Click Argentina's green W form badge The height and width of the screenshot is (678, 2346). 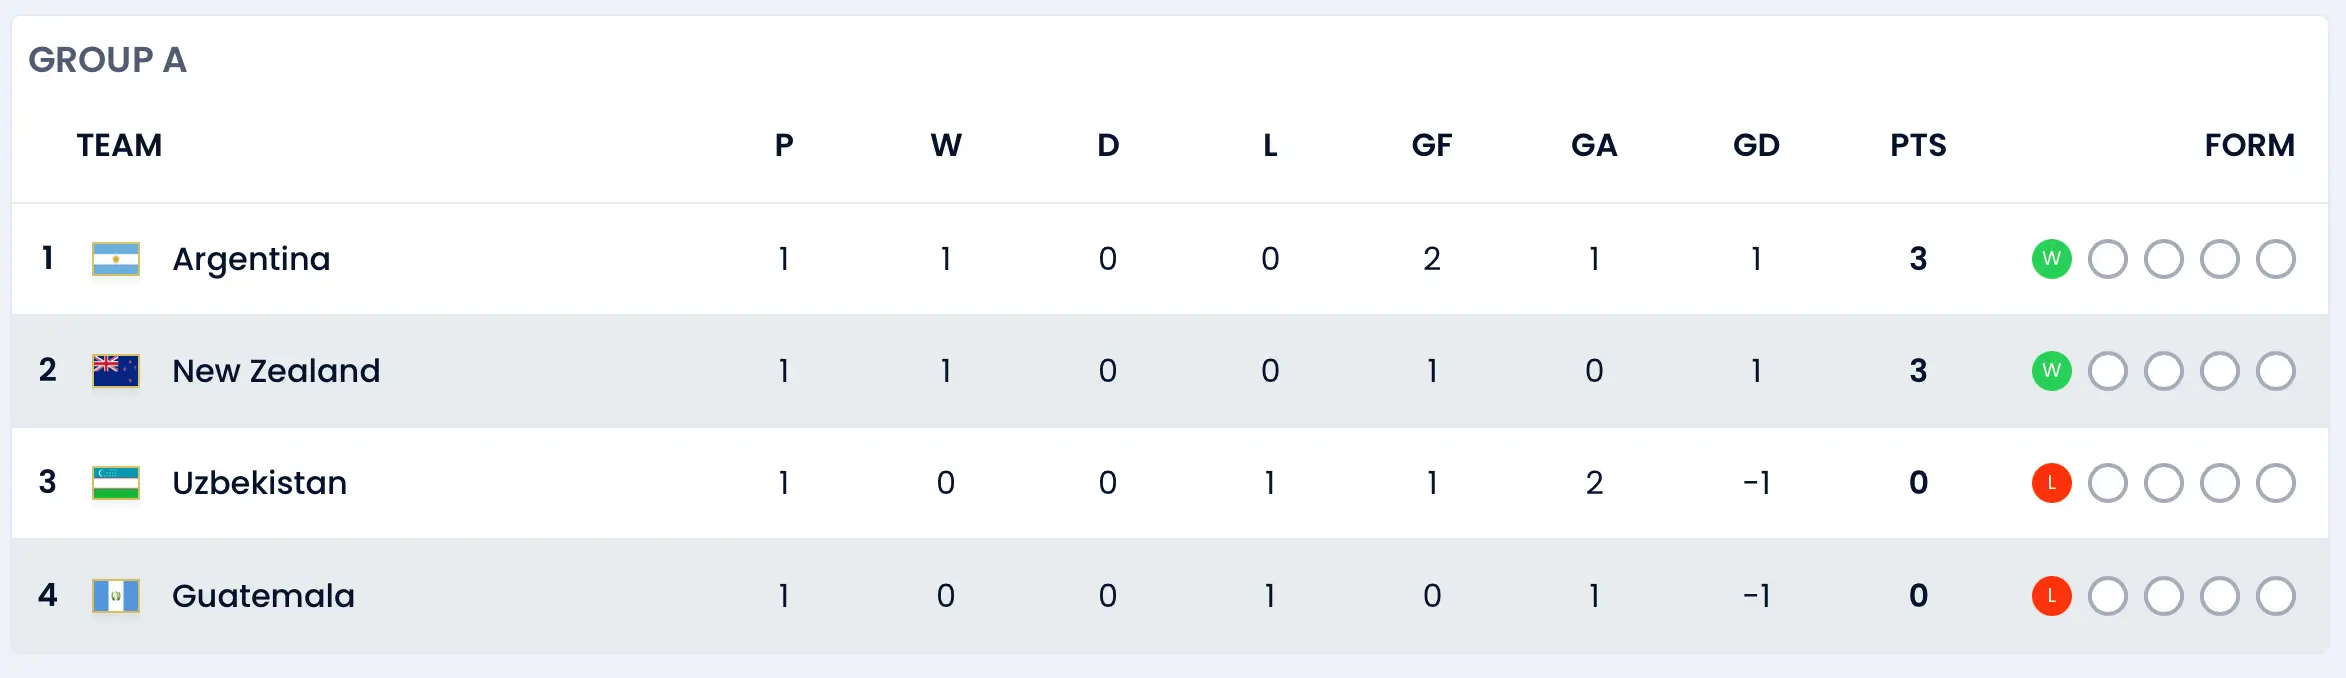point(2051,259)
